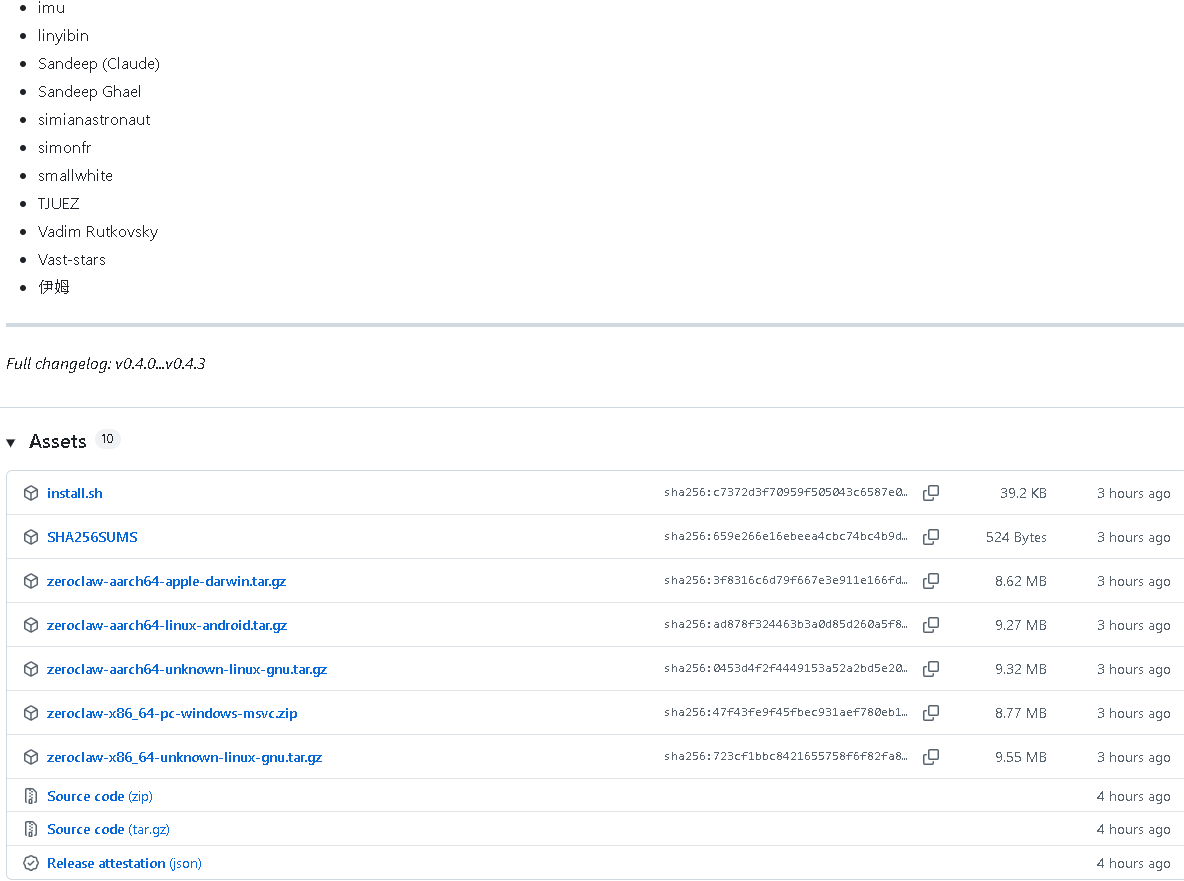Download zeroclaw-x86_64-unknown-linux-gnu.tar.gz
This screenshot has width=1184, height=881.
(184, 757)
